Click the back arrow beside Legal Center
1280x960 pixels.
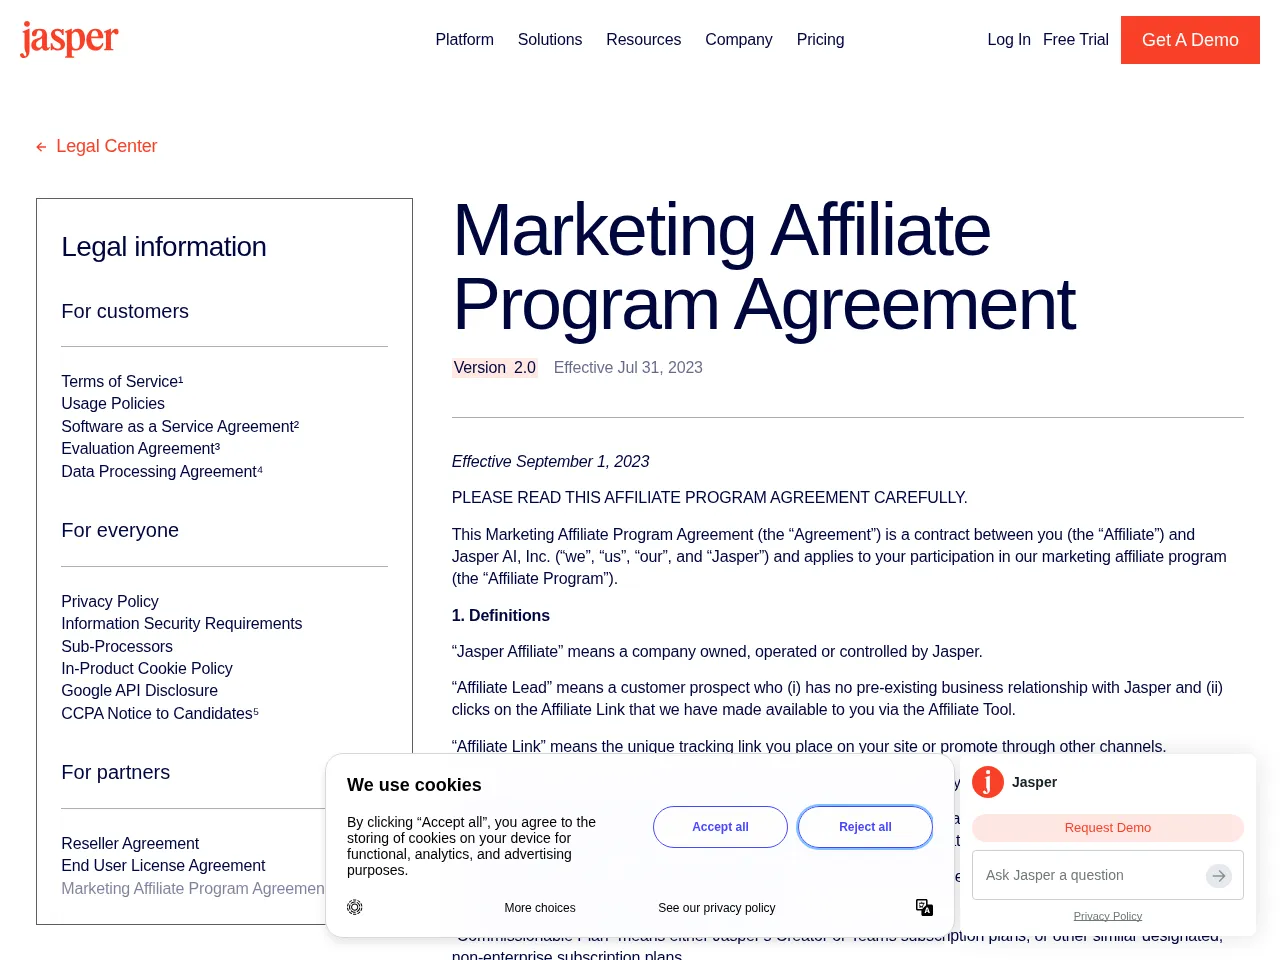(x=41, y=147)
